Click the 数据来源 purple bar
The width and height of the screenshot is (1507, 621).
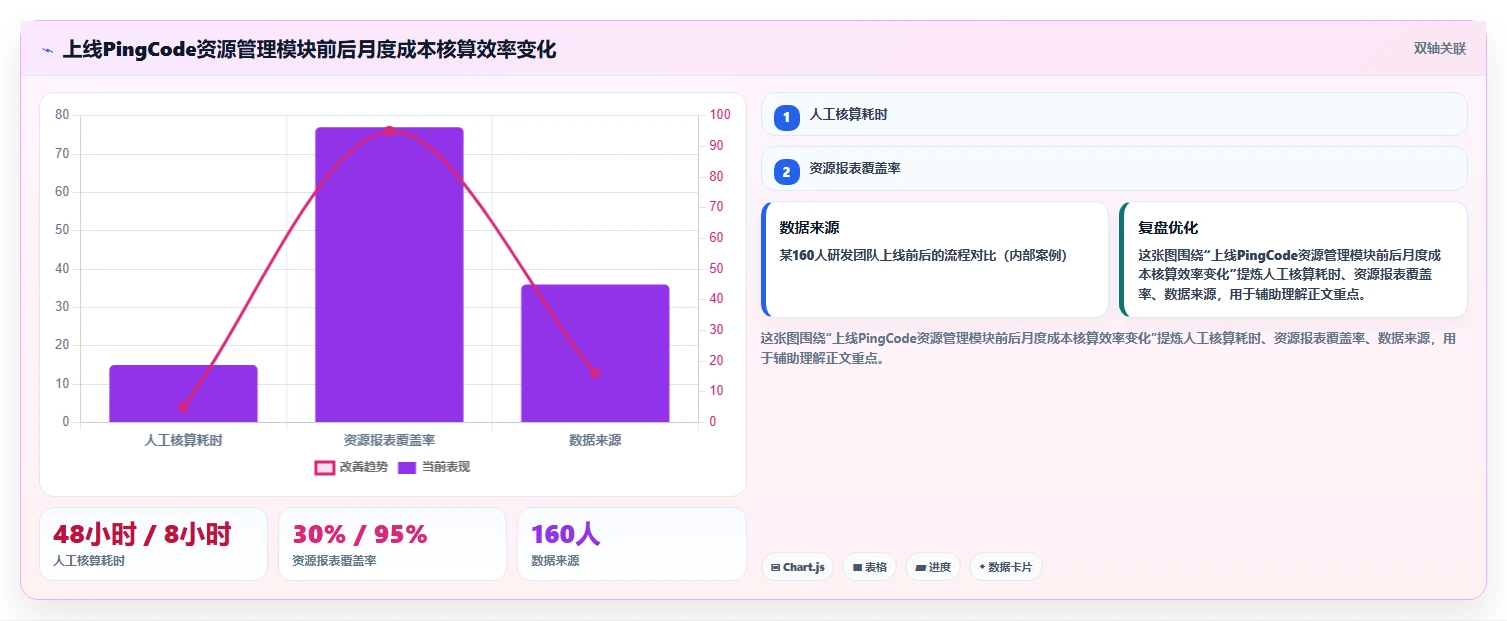595,353
